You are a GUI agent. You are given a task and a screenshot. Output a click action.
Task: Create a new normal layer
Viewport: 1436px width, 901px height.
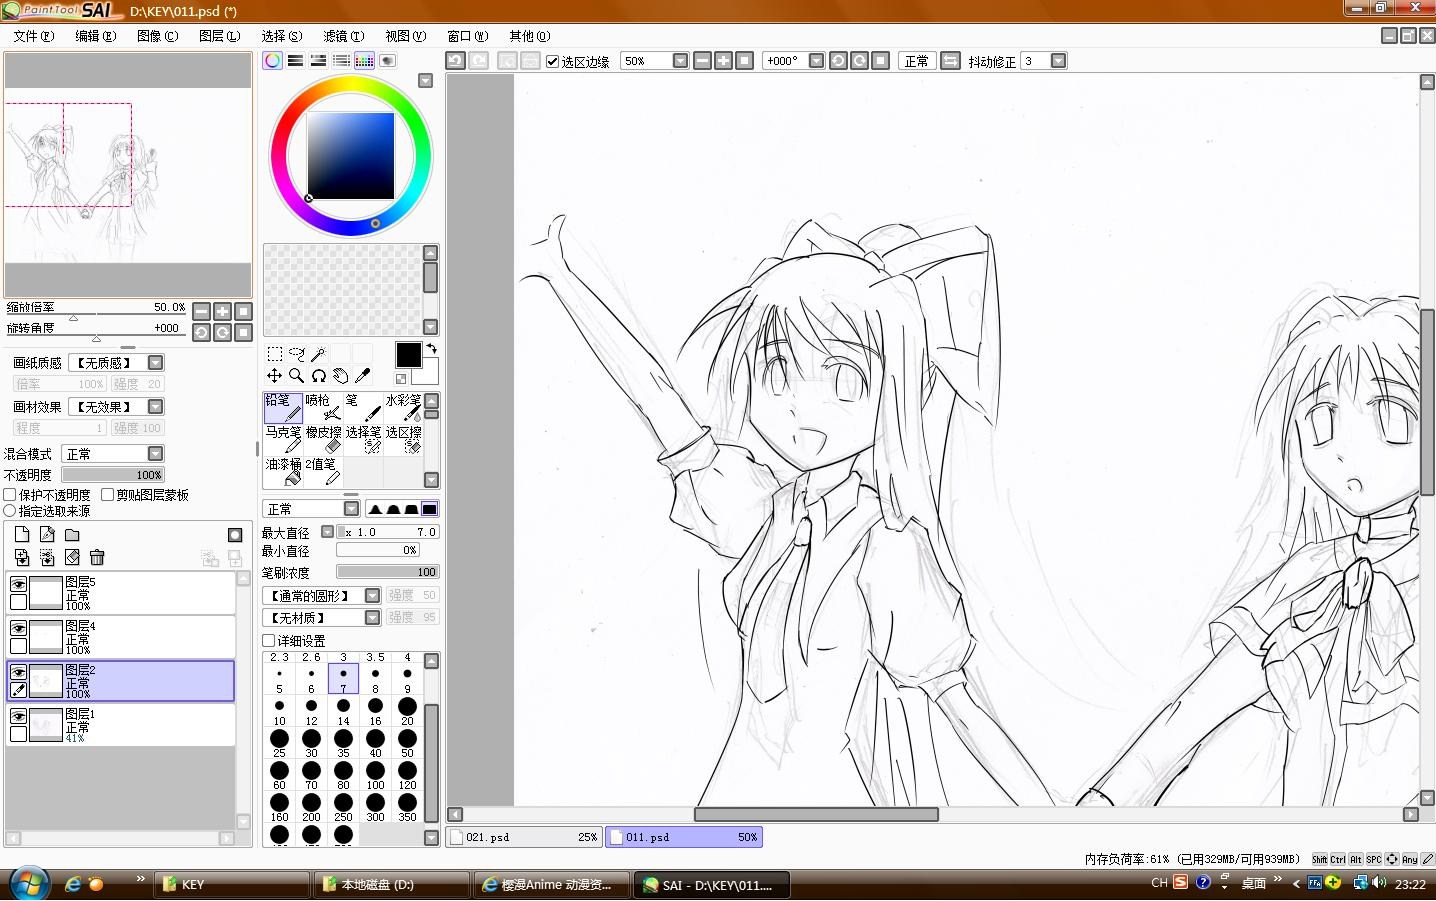click(x=22, y=535)
